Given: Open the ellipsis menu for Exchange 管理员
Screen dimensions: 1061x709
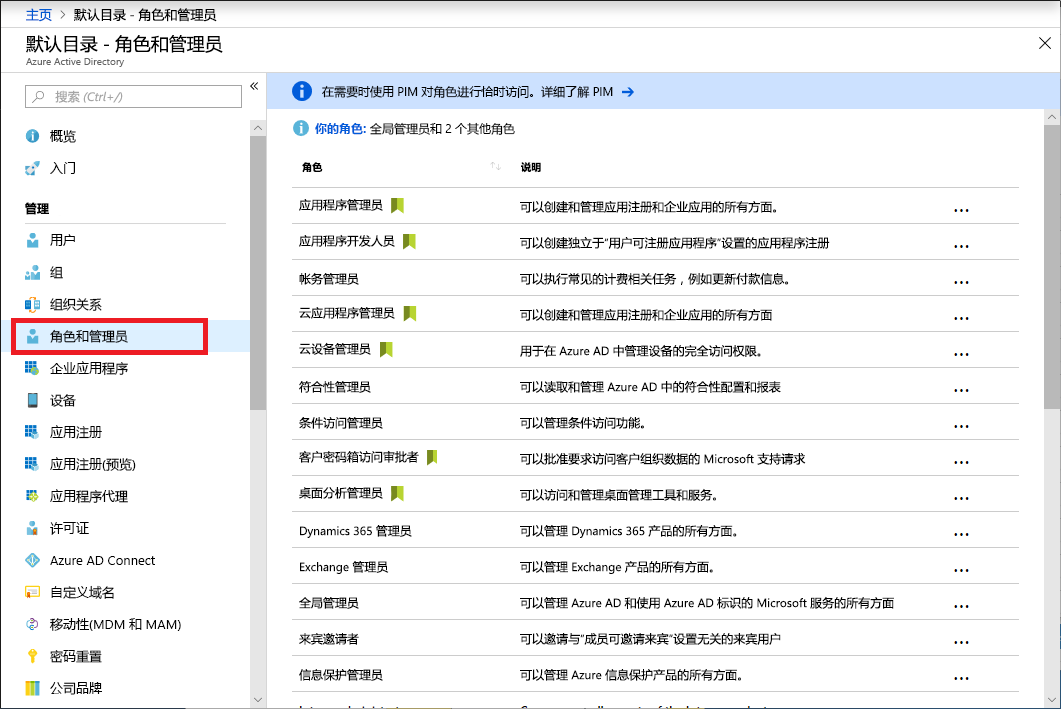Looking at the screenshot, I should [x=961, y=570].
